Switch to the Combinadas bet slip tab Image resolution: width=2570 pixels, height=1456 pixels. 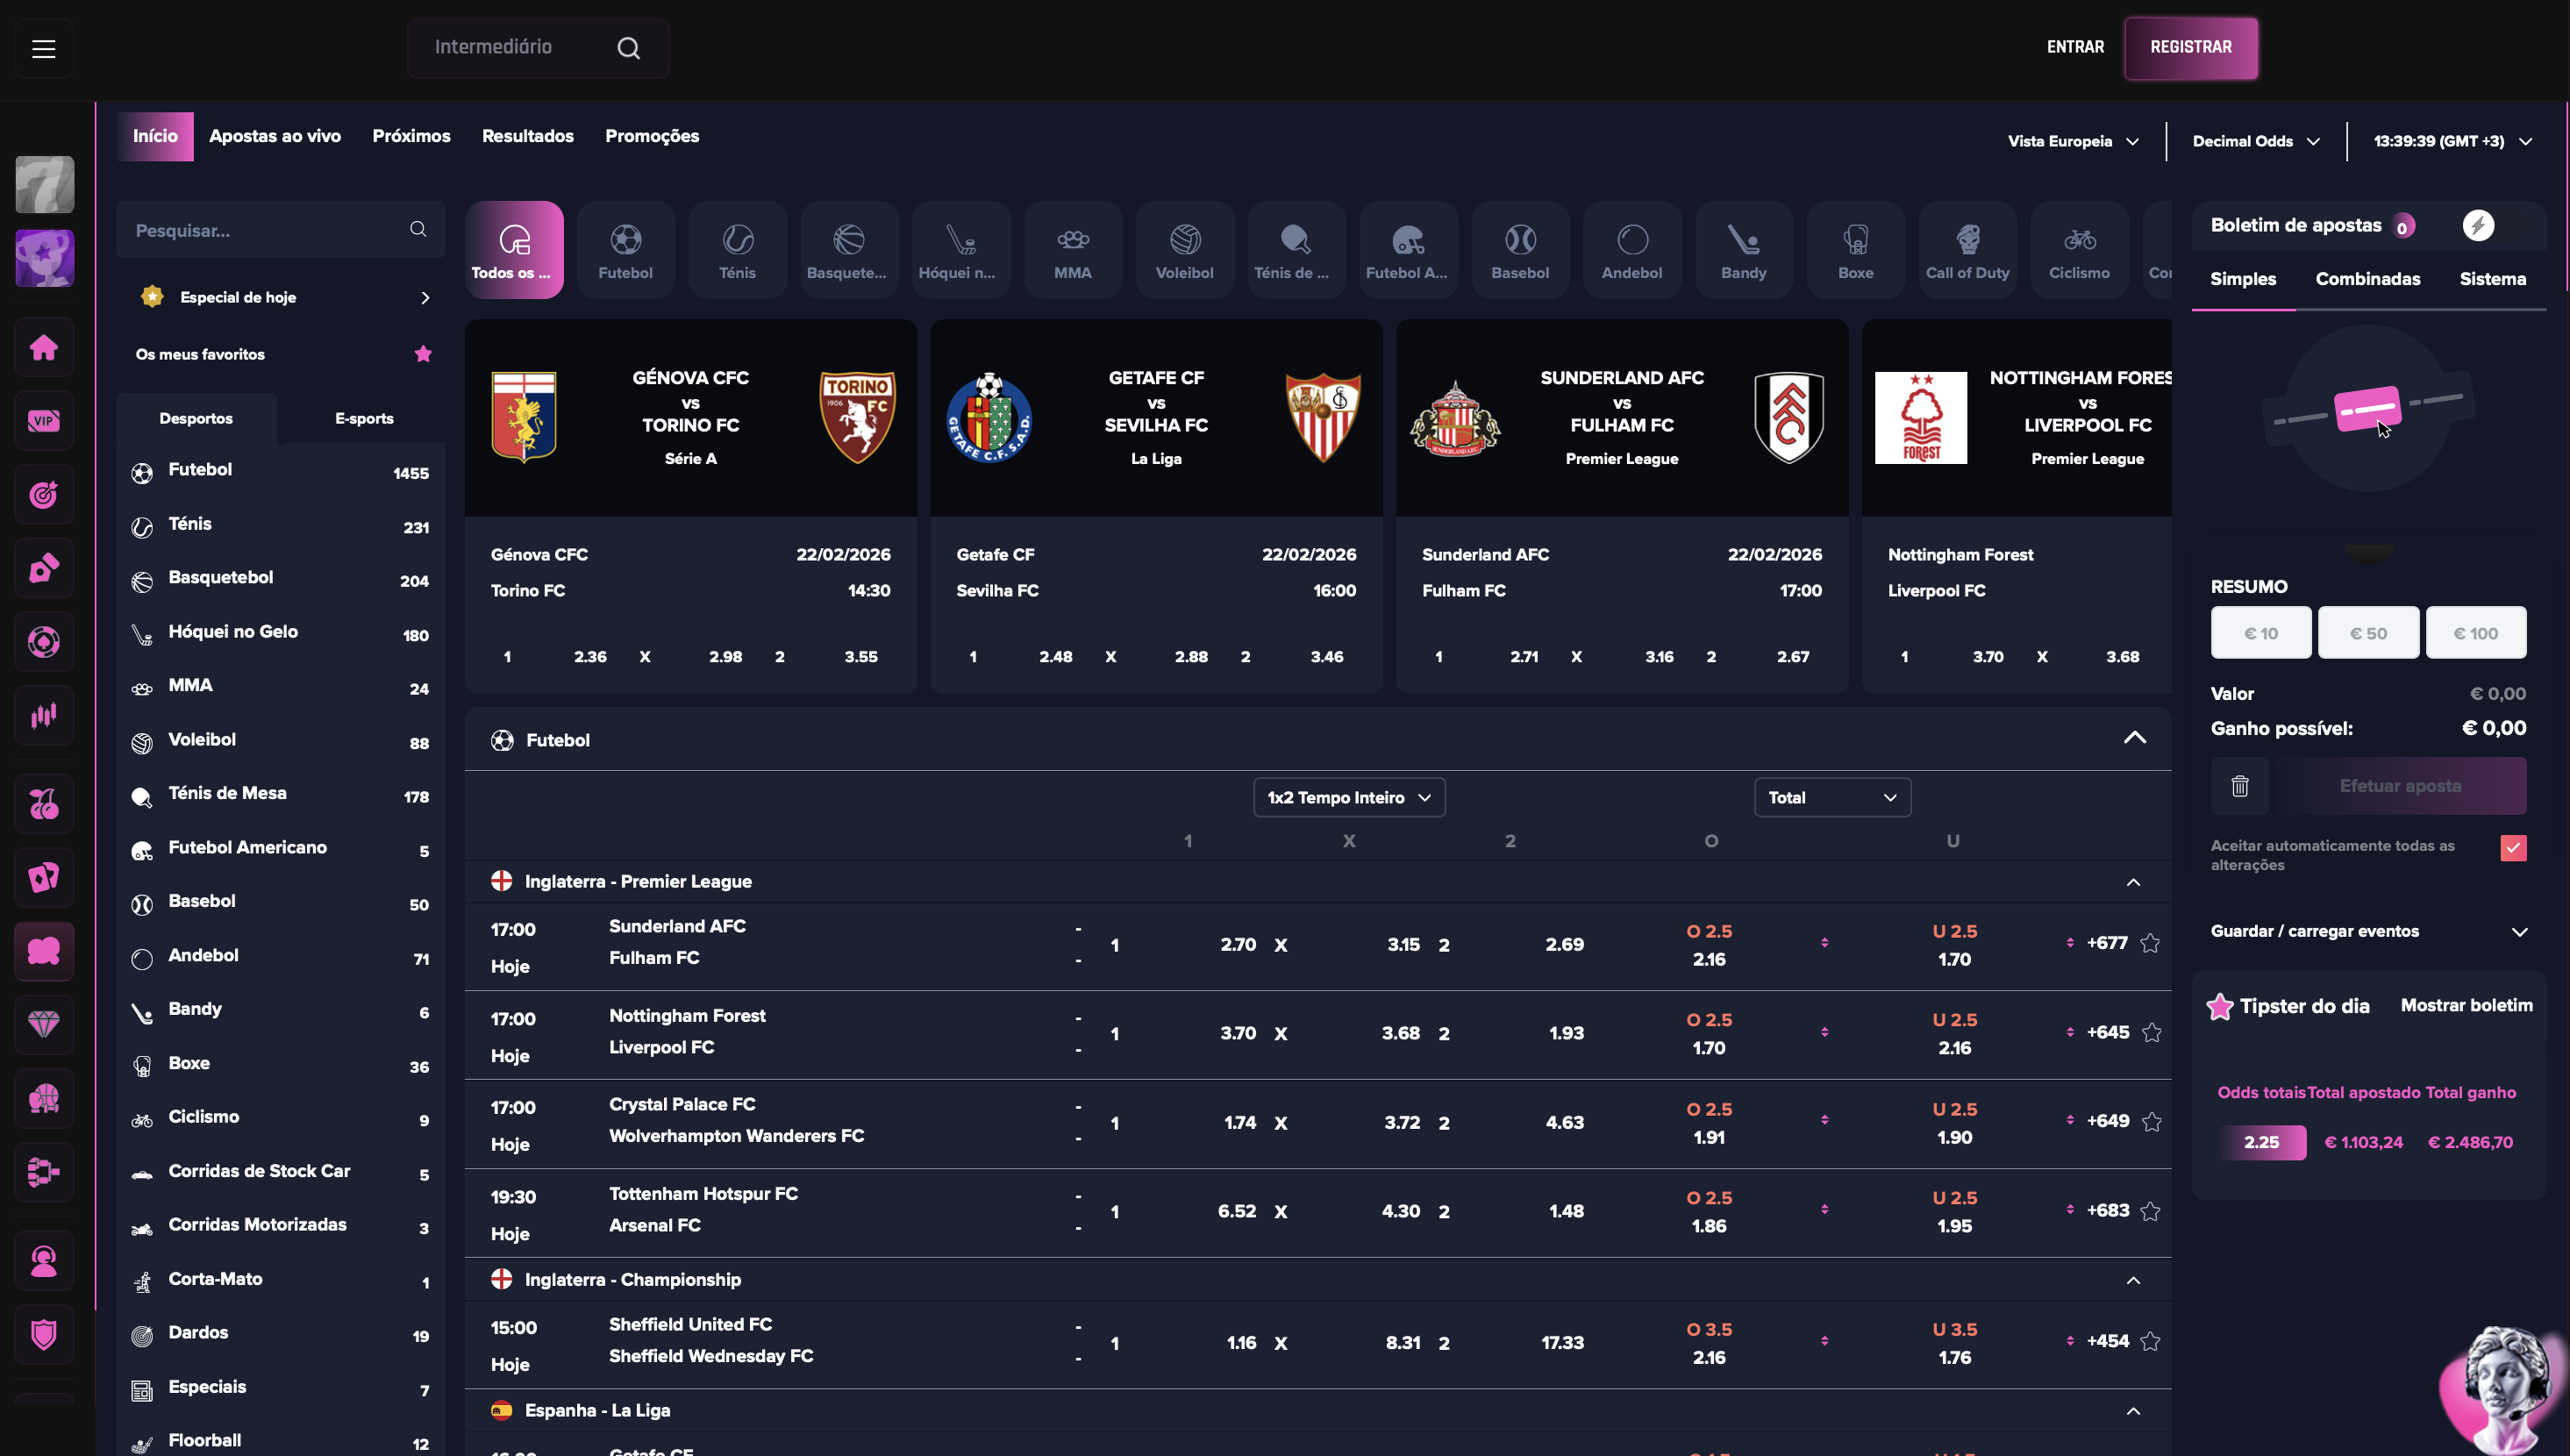click(2367, 279)
